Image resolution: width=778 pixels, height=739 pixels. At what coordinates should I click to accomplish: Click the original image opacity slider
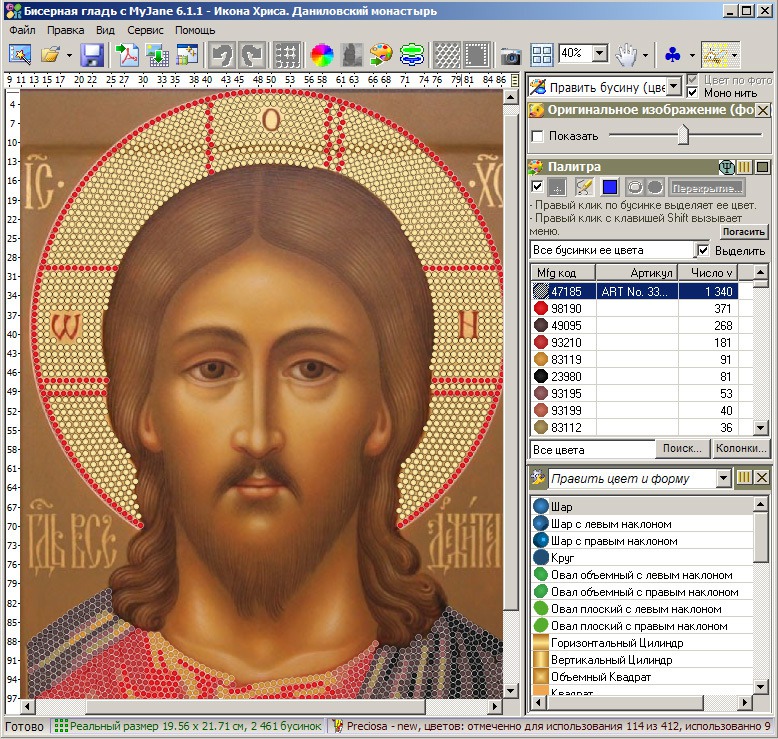tap(683, 135)
